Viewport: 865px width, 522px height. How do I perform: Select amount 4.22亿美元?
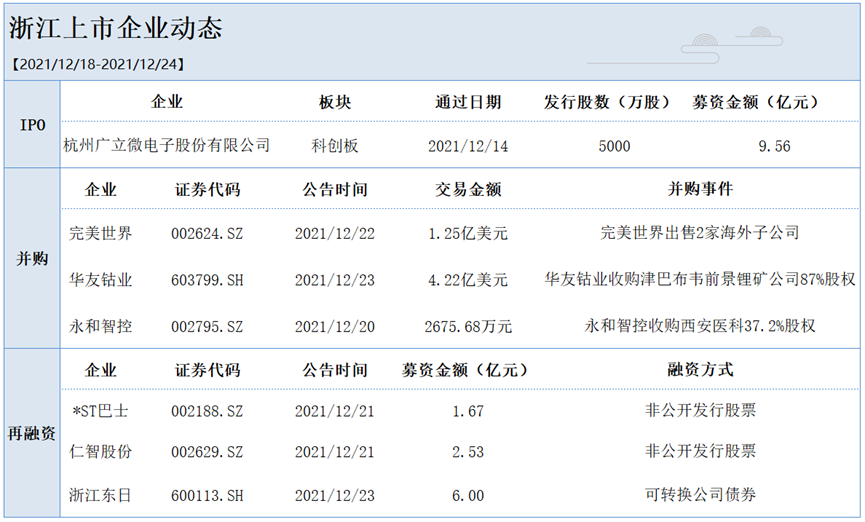[x=468, y=280]
